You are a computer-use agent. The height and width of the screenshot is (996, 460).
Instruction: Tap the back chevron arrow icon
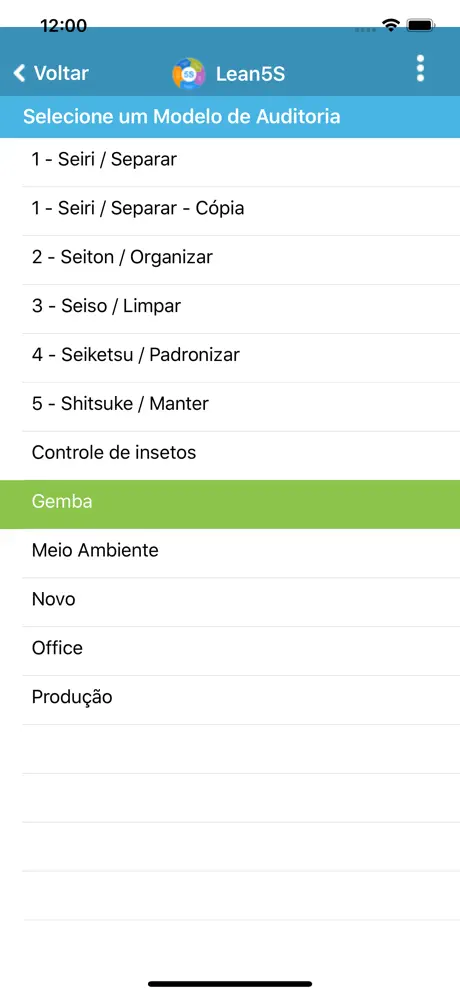click(20, 73)
